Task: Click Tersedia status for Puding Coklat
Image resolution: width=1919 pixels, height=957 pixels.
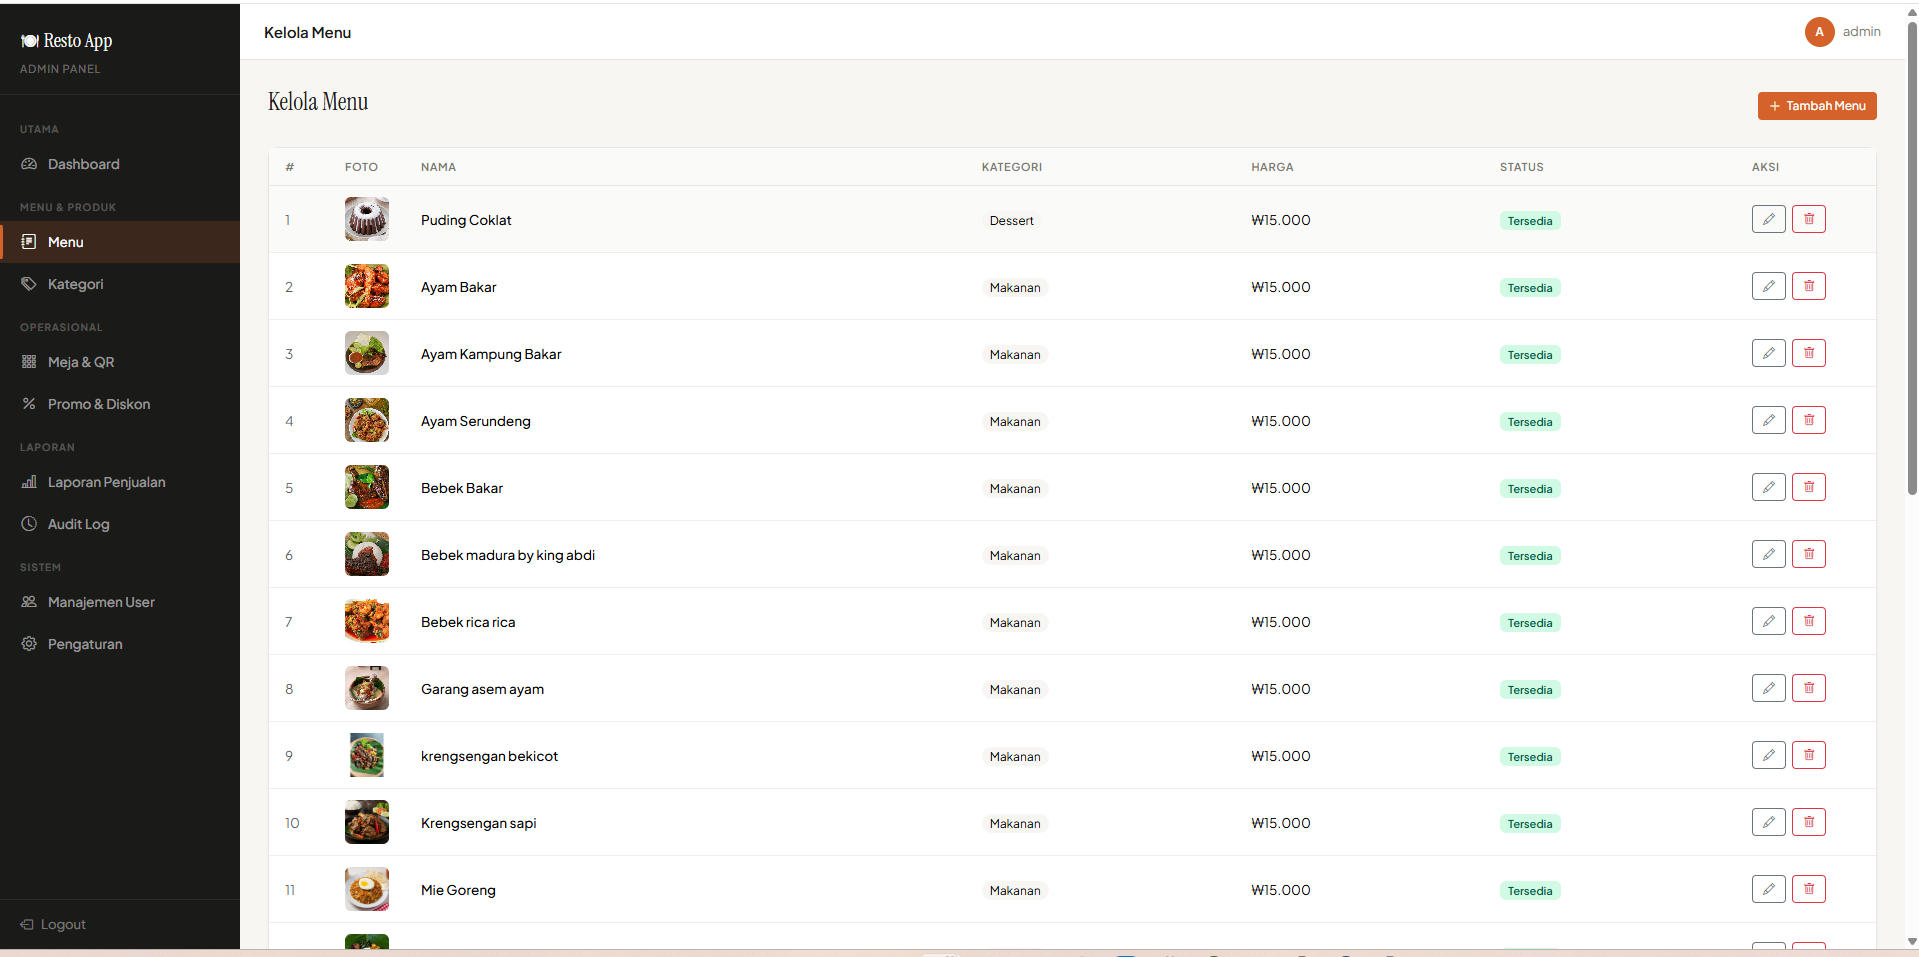Action: tap(1530, 221)
